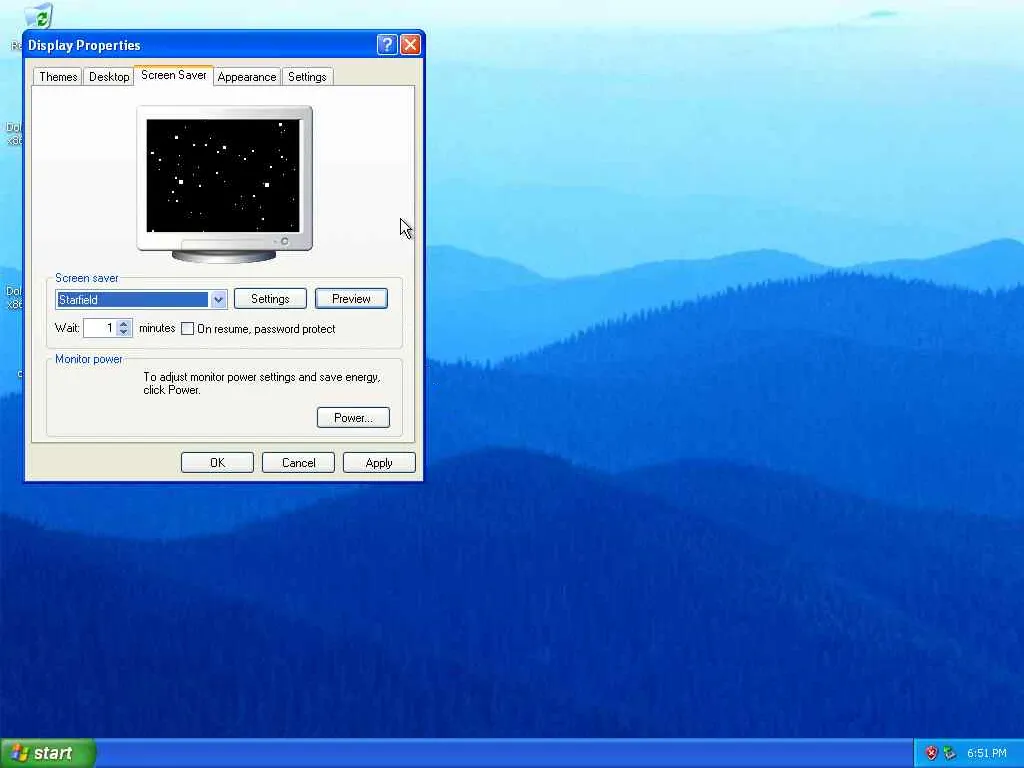
Task: Click the Display Properties title bar
Action: tap(199, 45)
